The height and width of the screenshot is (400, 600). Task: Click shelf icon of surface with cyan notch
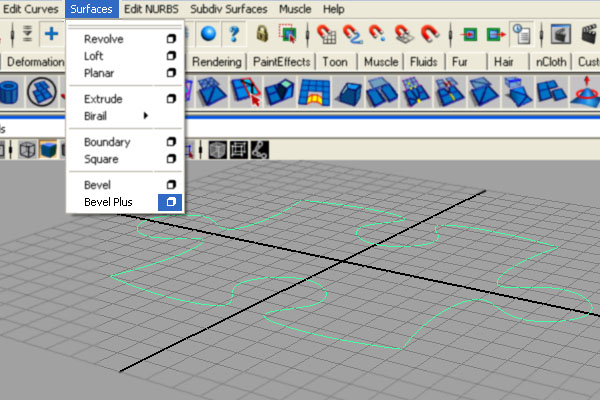[x=280, y=92]
